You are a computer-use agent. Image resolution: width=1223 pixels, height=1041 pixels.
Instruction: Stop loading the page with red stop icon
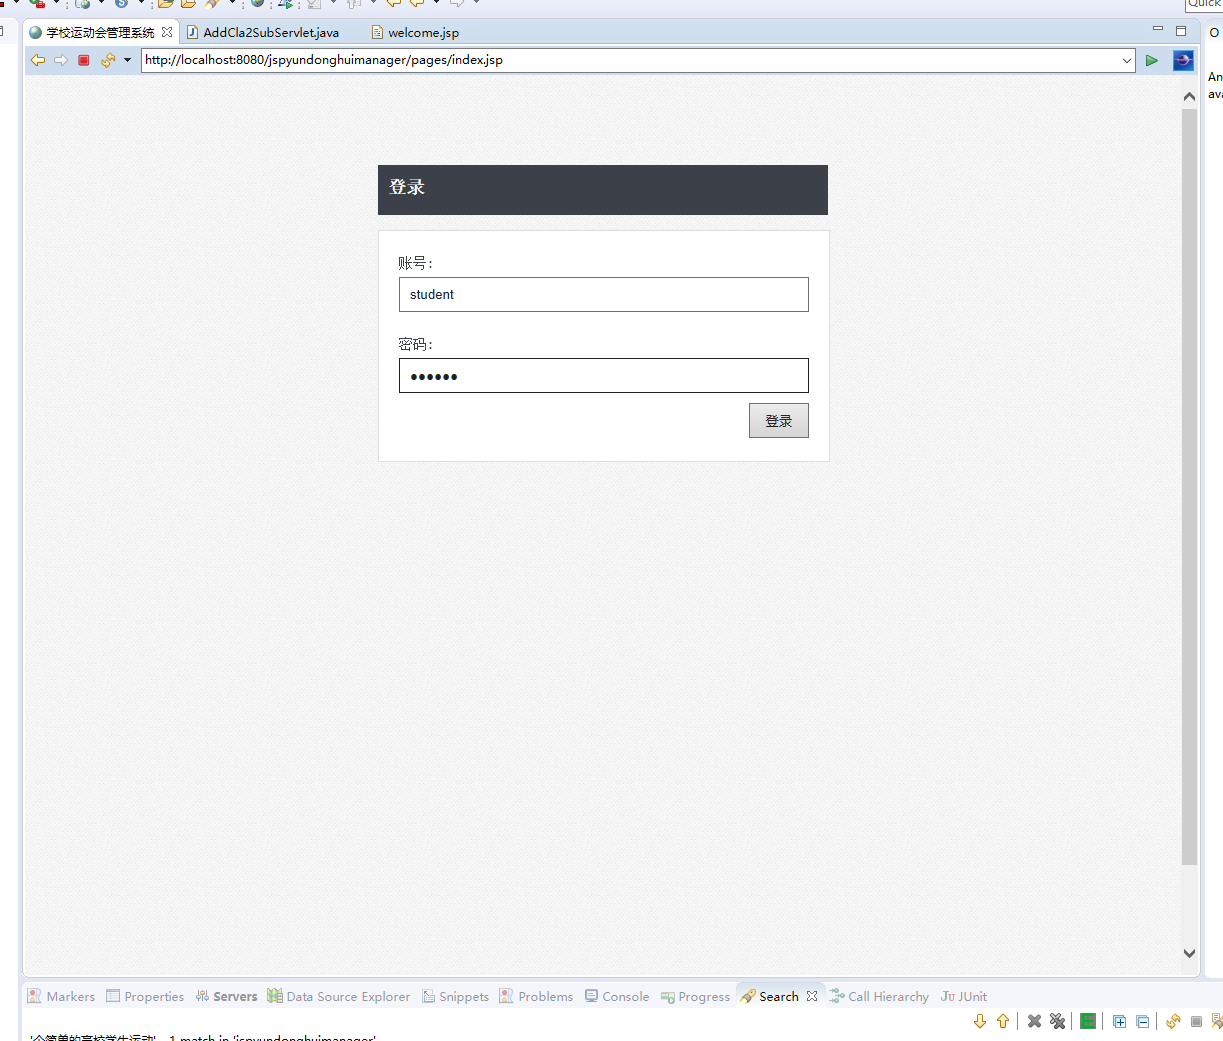coord(84,60)
